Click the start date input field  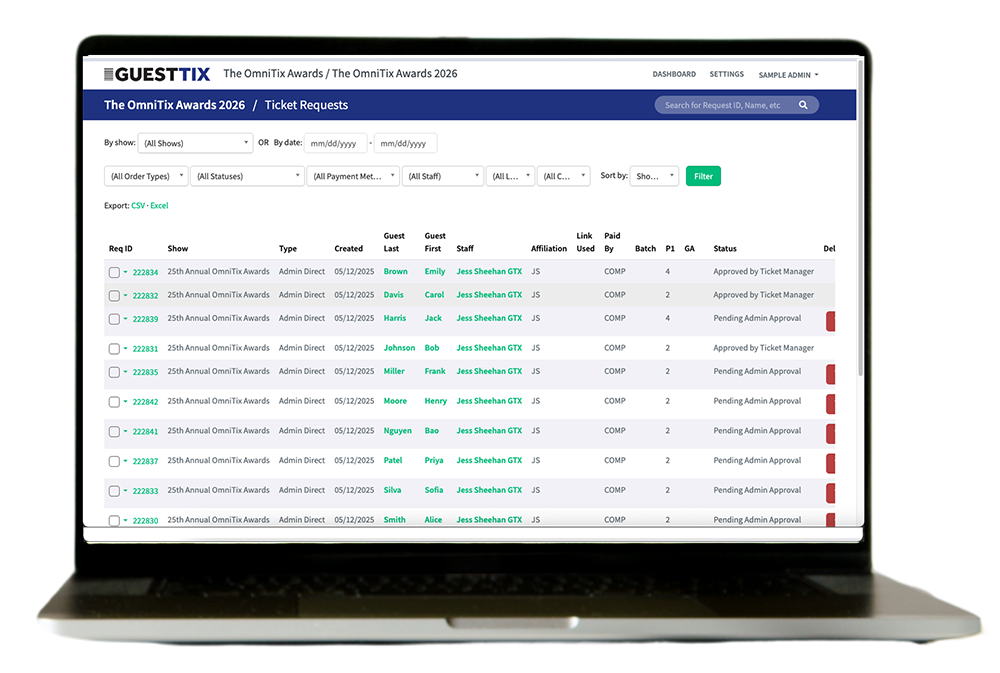(x=335, y=143)
